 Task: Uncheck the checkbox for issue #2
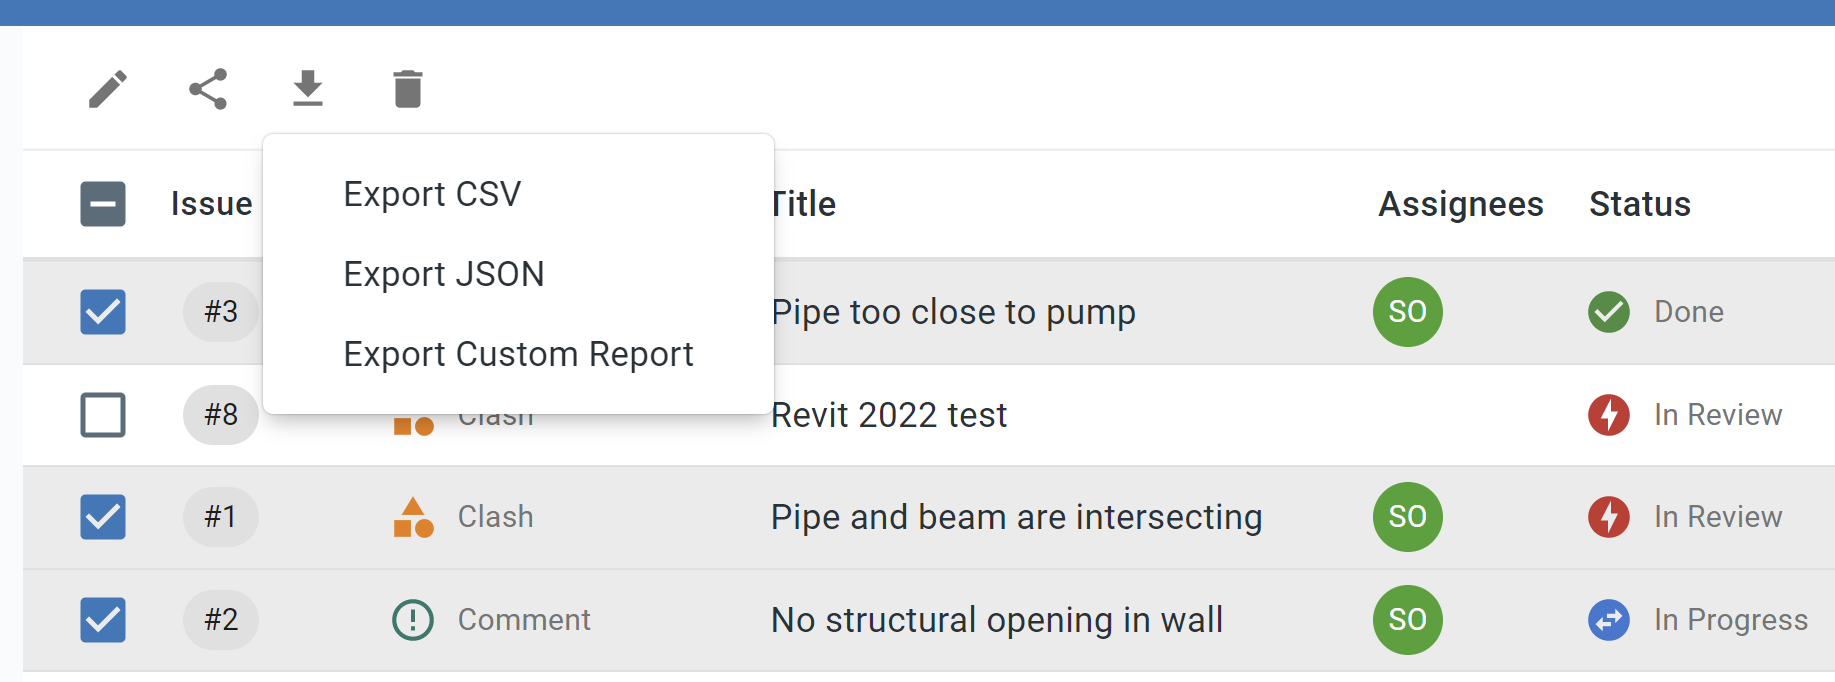point(103,620)
